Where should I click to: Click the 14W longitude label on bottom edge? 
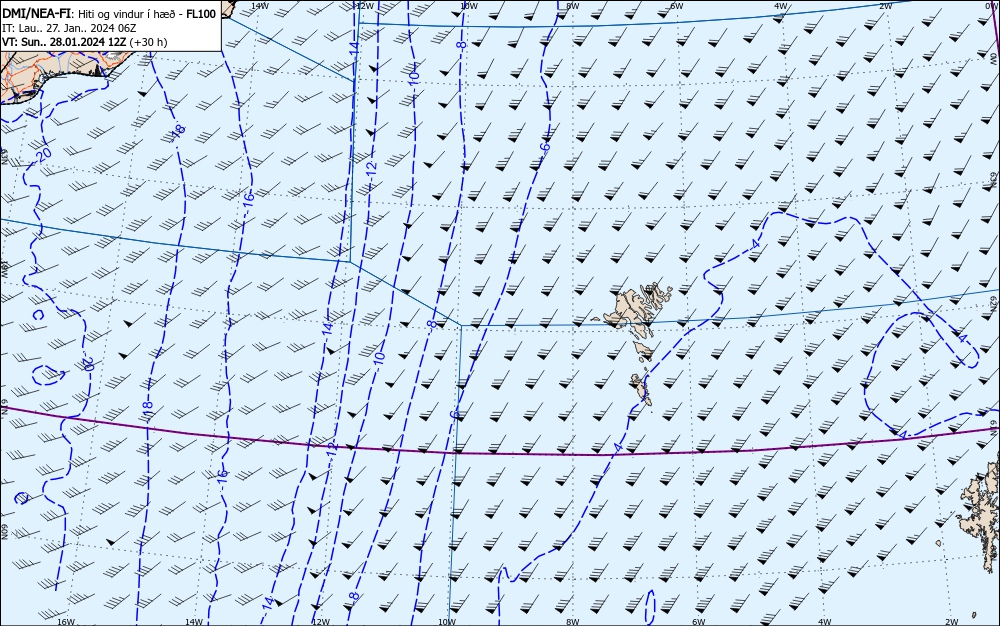tap(193, 622)
